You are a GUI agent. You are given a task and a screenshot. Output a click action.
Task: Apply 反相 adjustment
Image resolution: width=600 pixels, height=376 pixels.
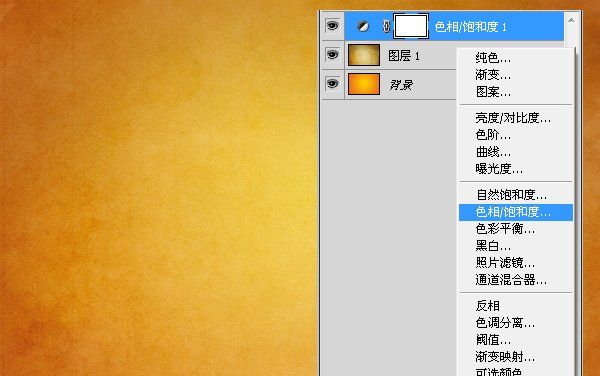tap(488, 306)
